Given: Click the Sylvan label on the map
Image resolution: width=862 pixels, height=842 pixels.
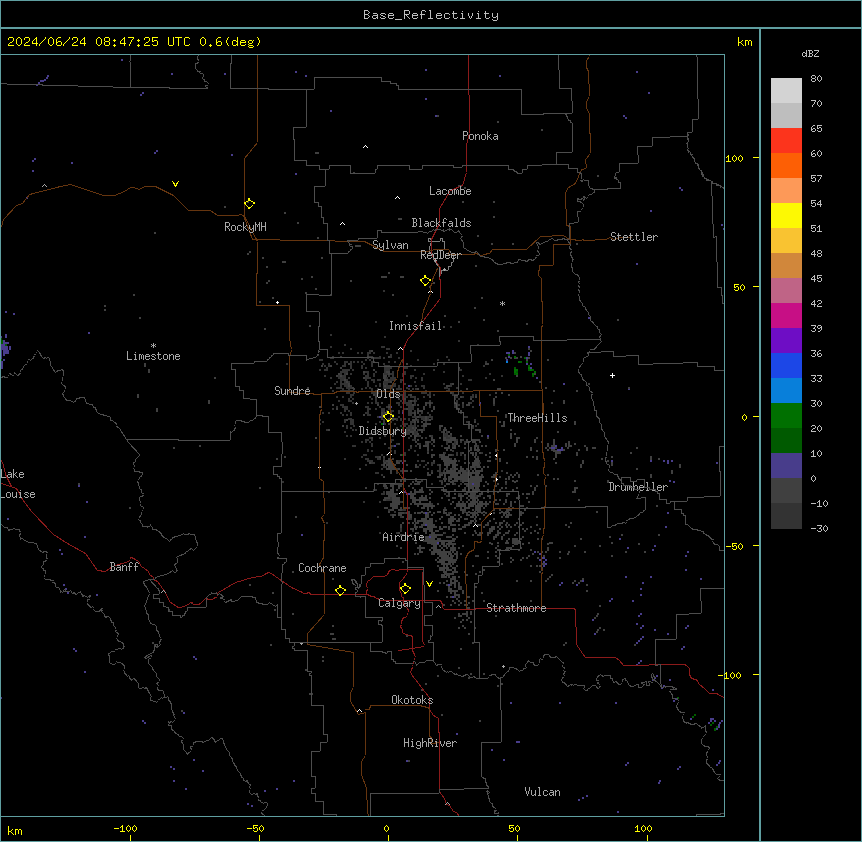Looking at the screenshot, I should [x=390, y=245].
